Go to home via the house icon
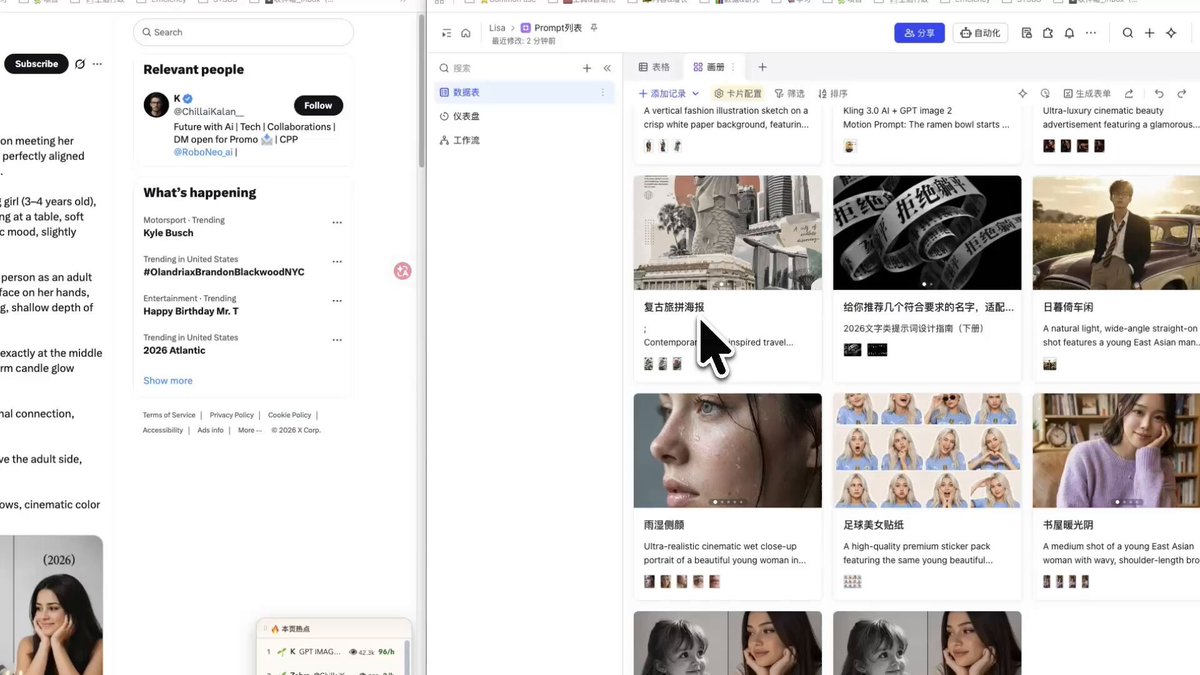Screen dimensions: 1200x675 pos(466,33)
